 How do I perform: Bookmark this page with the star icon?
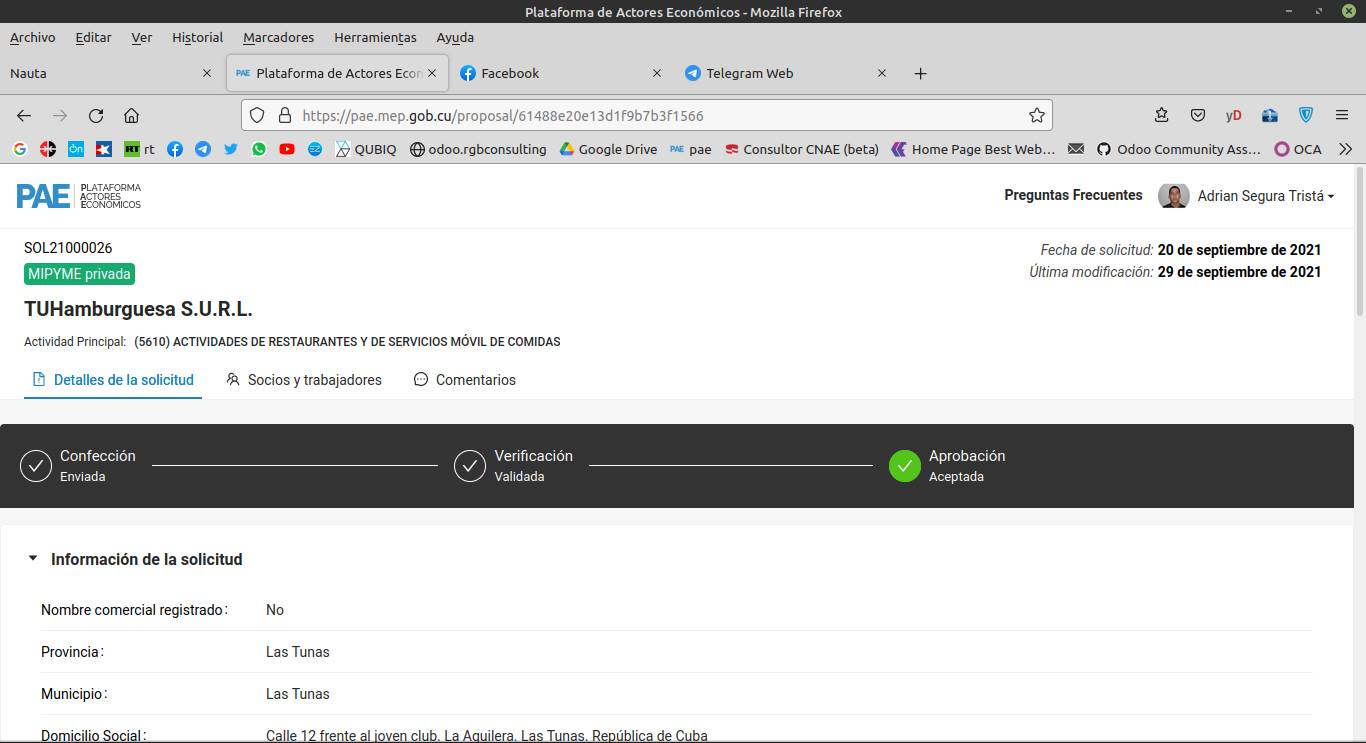[x=1037, y=115]
